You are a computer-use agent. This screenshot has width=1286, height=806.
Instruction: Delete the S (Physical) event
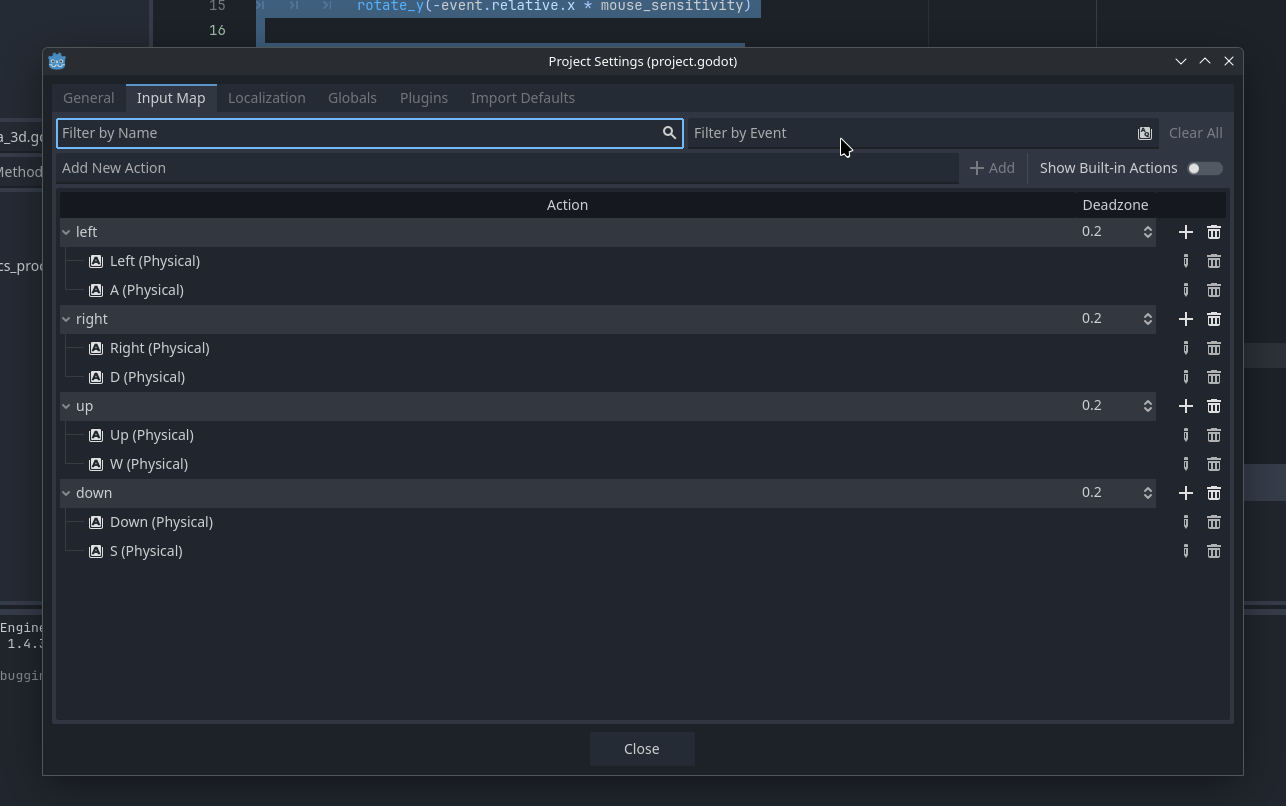[1213, 551]
